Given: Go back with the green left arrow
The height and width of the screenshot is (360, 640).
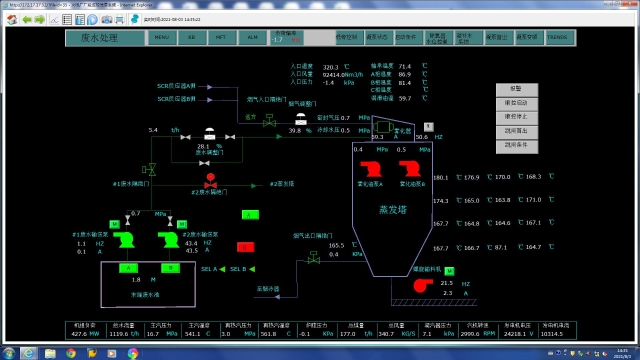Looking at the screenshot, I should (x=27, y=19).
